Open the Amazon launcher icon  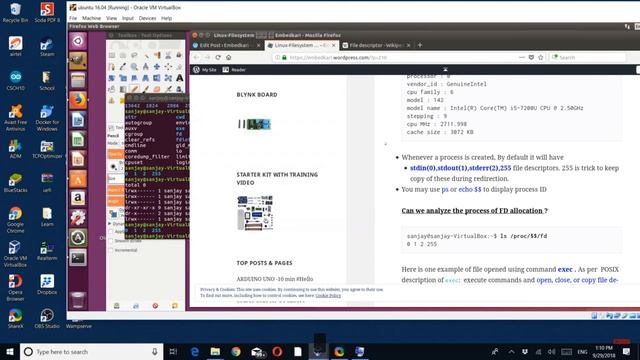coord(78,198)
